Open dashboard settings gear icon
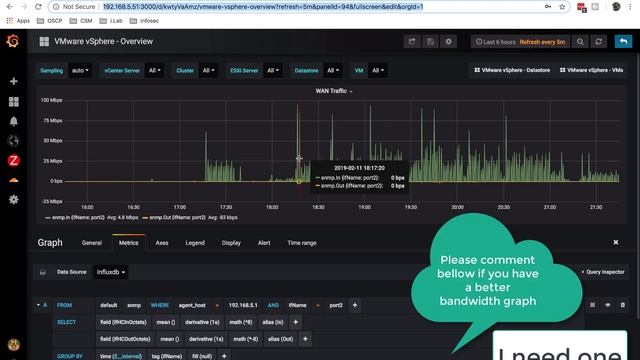 (449, 42)
